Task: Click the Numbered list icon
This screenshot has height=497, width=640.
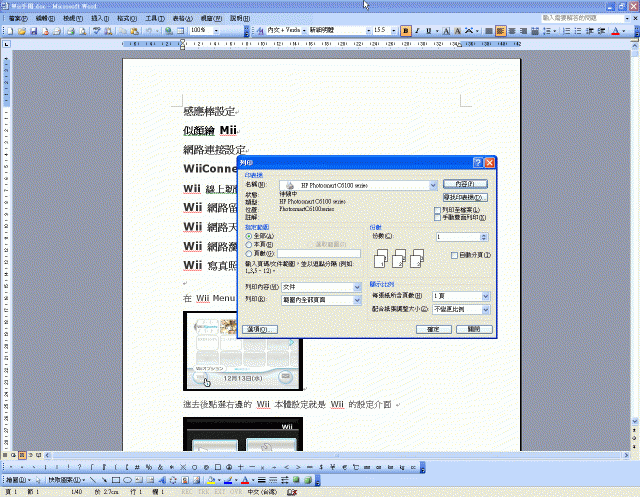Action: point(566,31)
